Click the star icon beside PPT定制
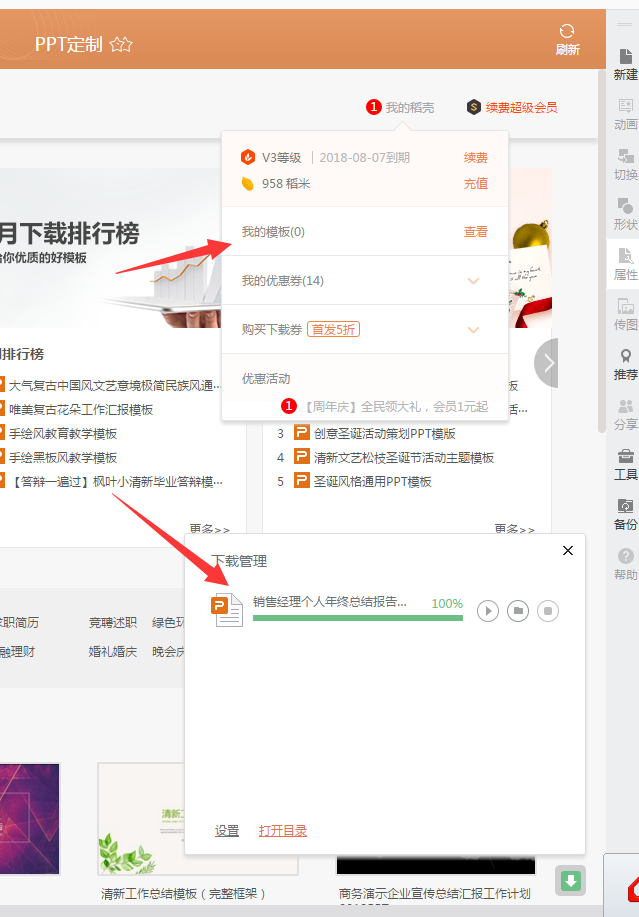 (121, 44)
